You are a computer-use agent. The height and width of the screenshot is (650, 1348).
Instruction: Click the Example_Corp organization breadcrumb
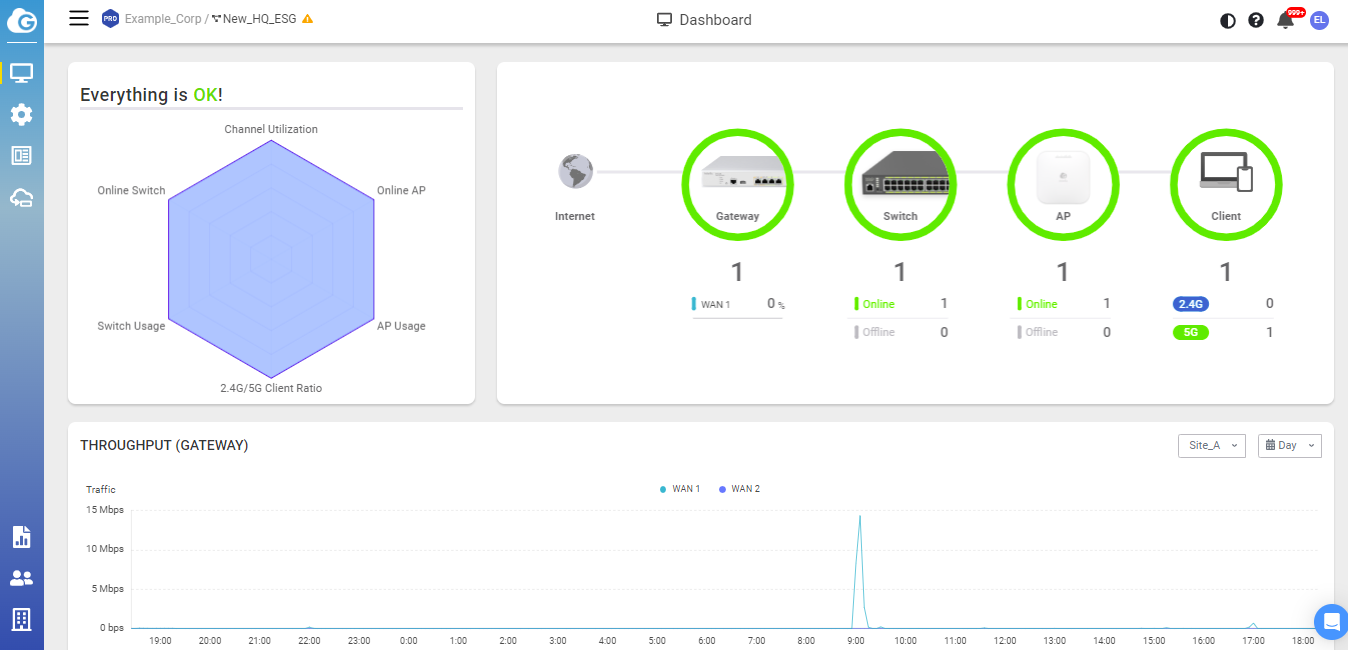click(163, 19)
